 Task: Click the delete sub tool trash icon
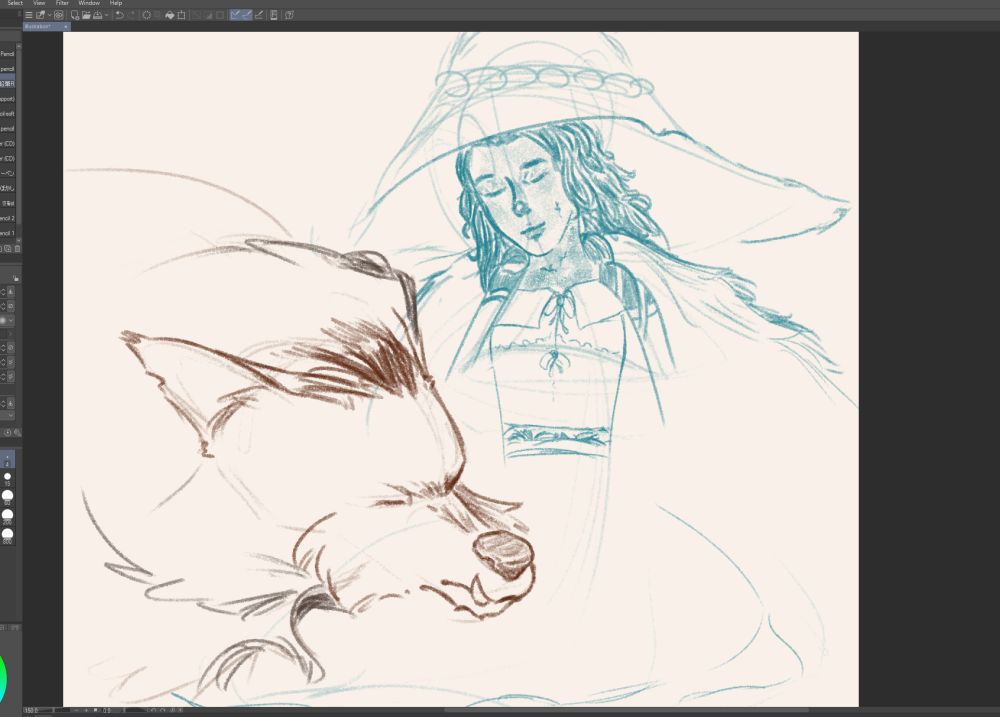(x=18, y=249)
